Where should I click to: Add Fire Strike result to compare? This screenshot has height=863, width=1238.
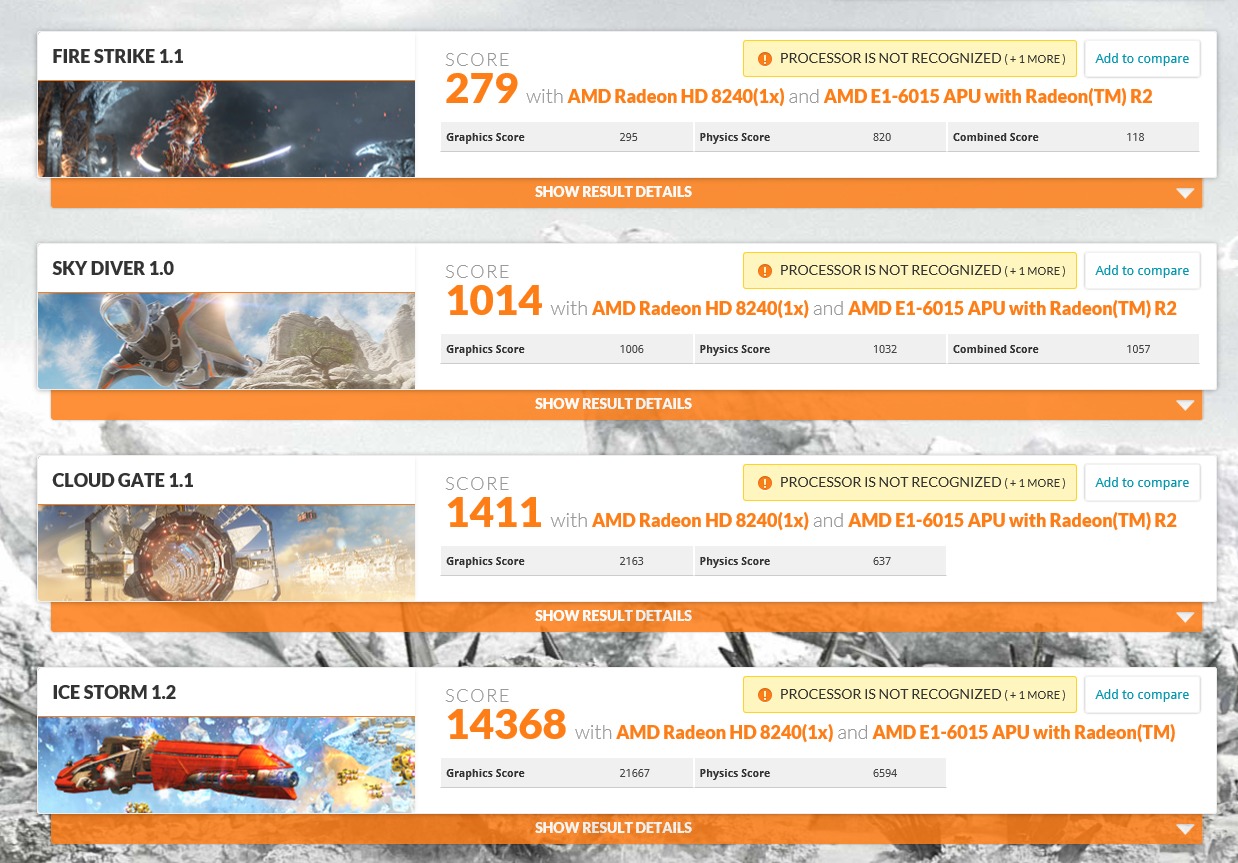pos(1142,58)
